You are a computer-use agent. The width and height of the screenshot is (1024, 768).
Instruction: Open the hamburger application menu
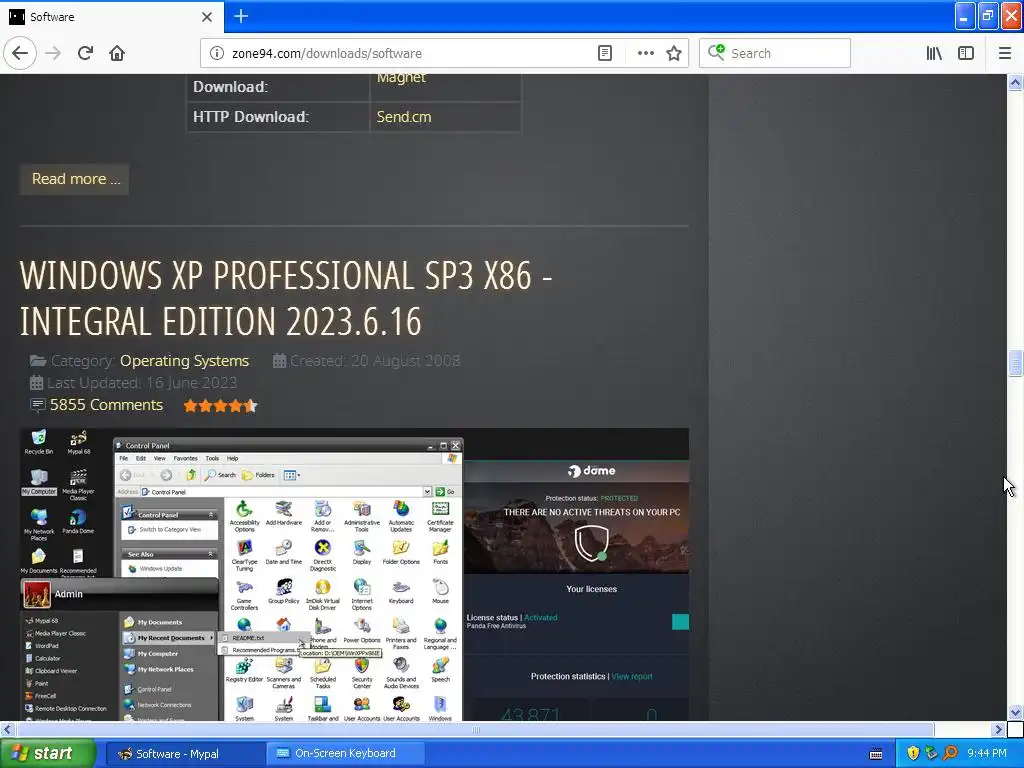point(1004,53)
